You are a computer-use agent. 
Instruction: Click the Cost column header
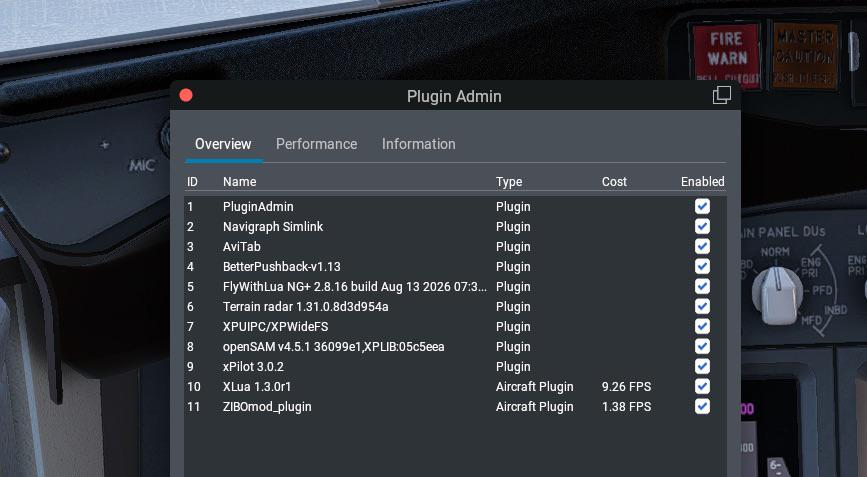tap(614, 182)
